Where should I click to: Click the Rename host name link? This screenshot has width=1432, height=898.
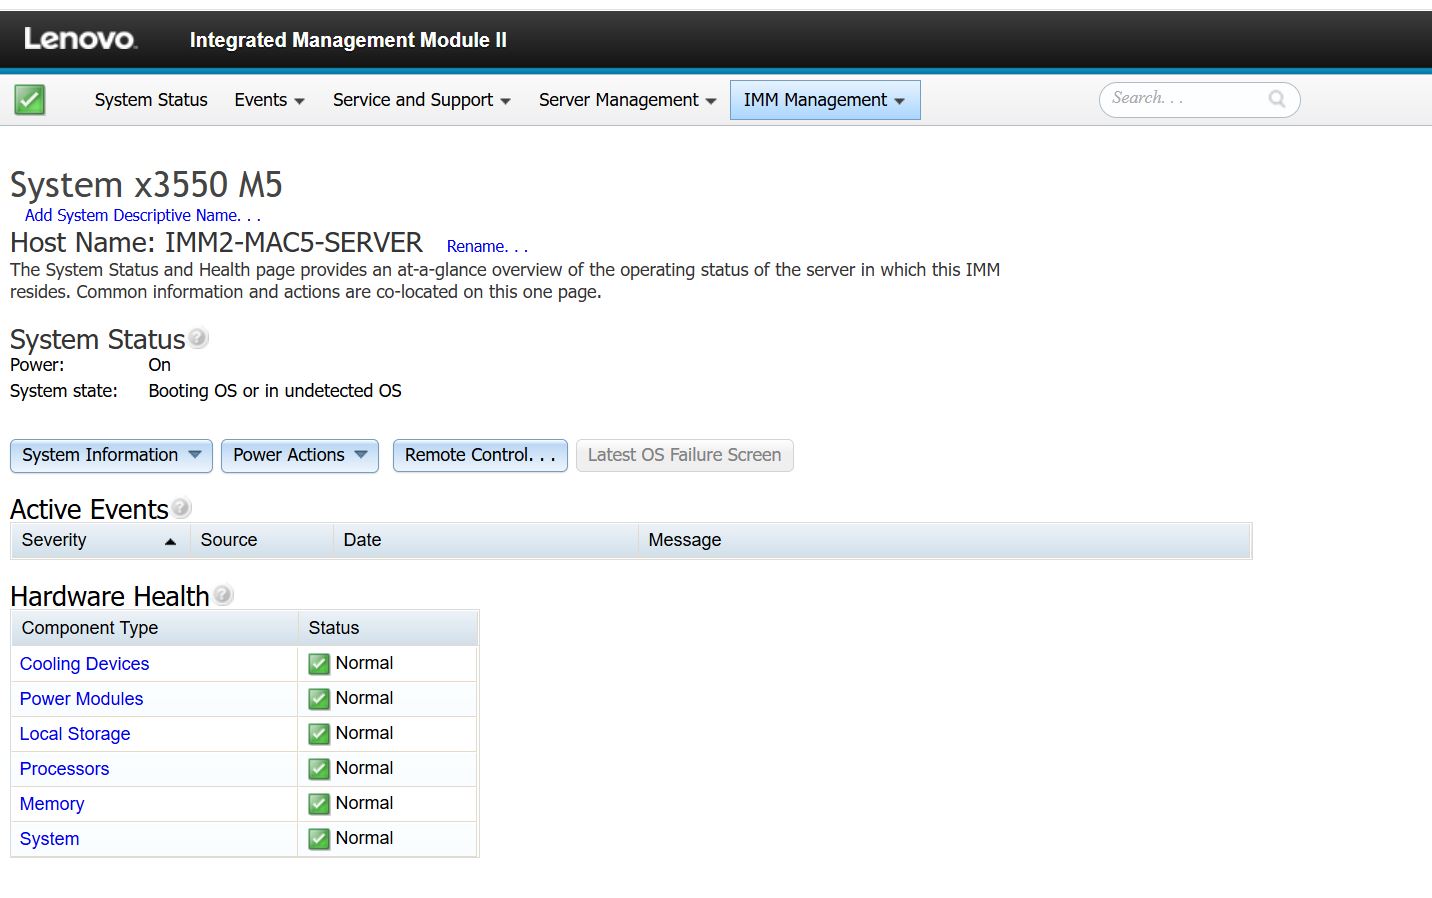(x=486, y=246)
